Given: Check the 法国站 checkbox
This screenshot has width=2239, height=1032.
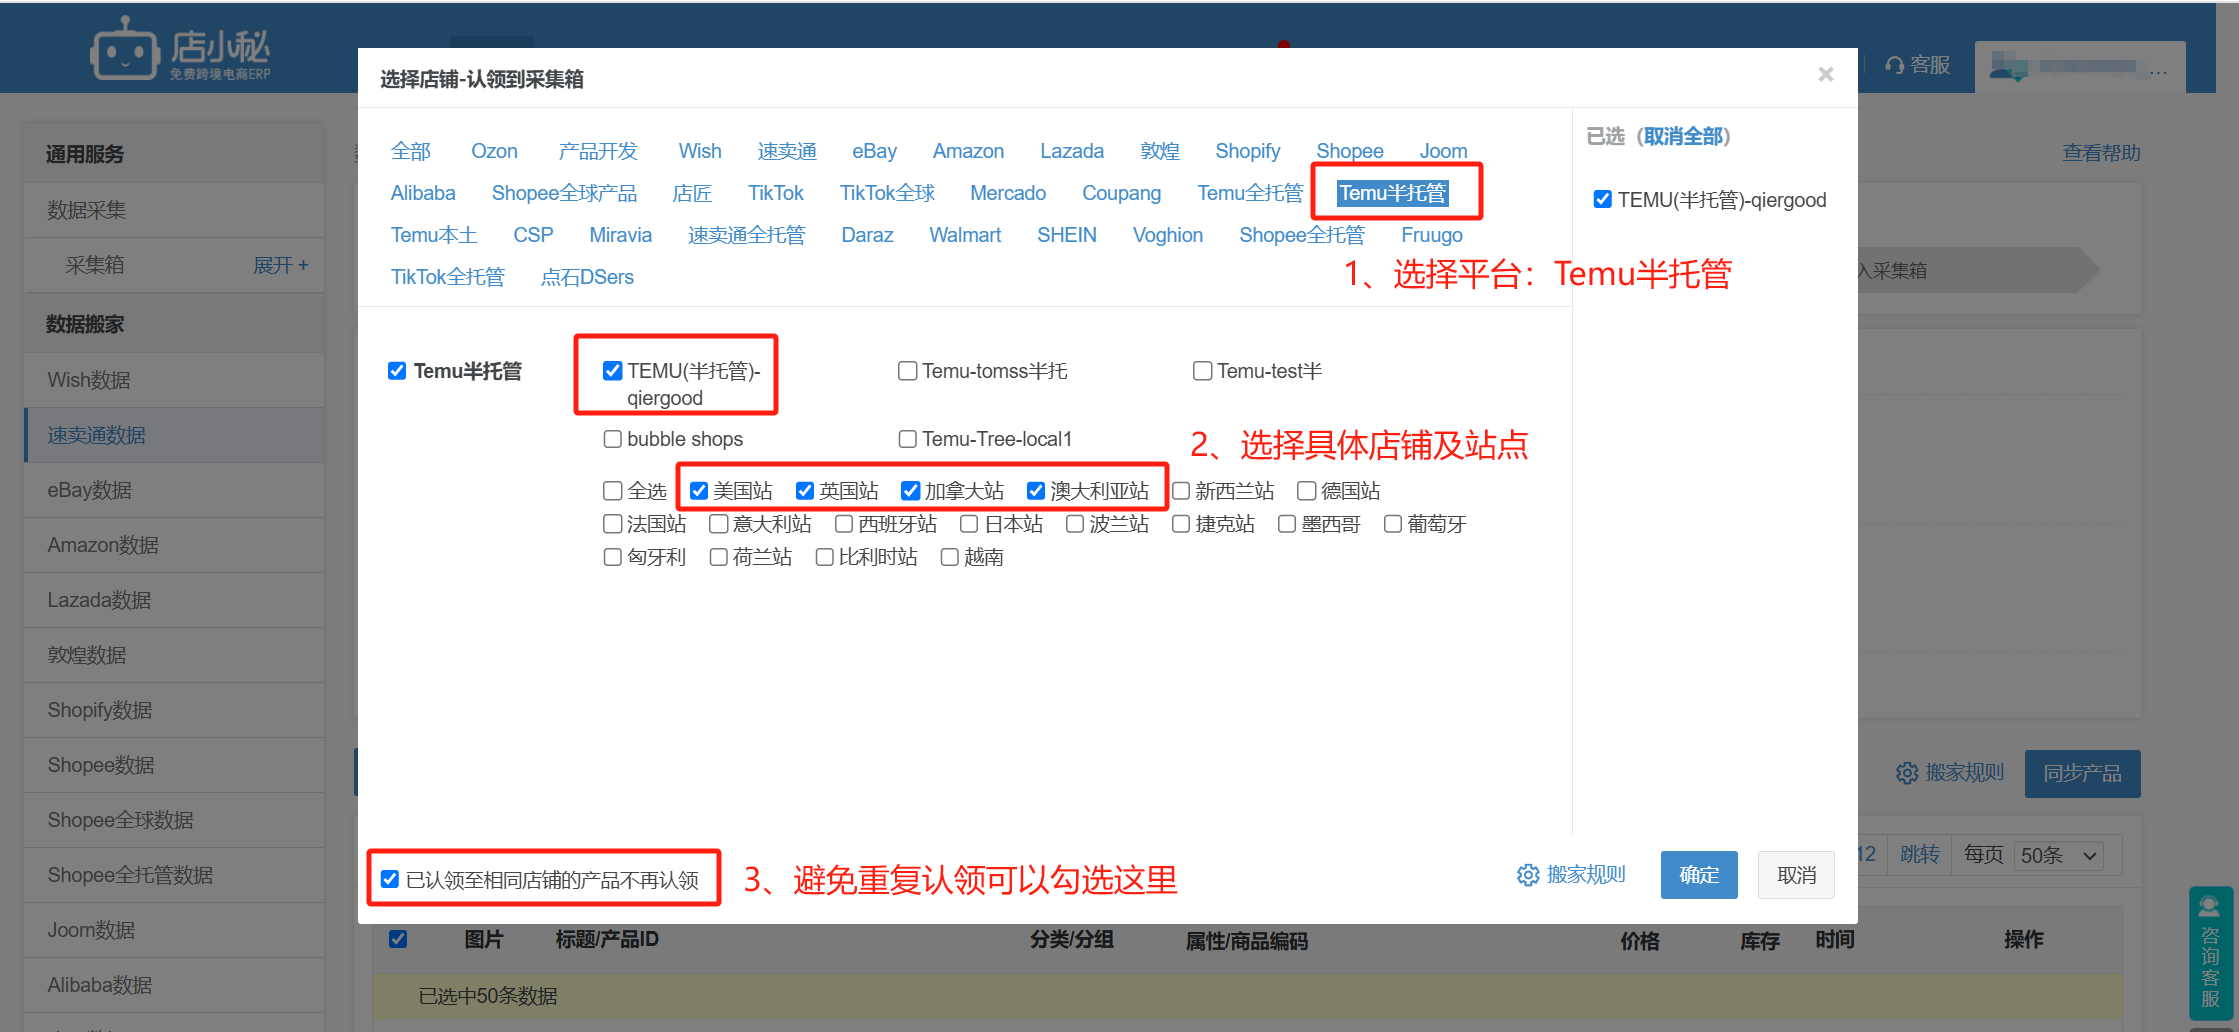Looking at the screenshot, I should click(612, 524).
